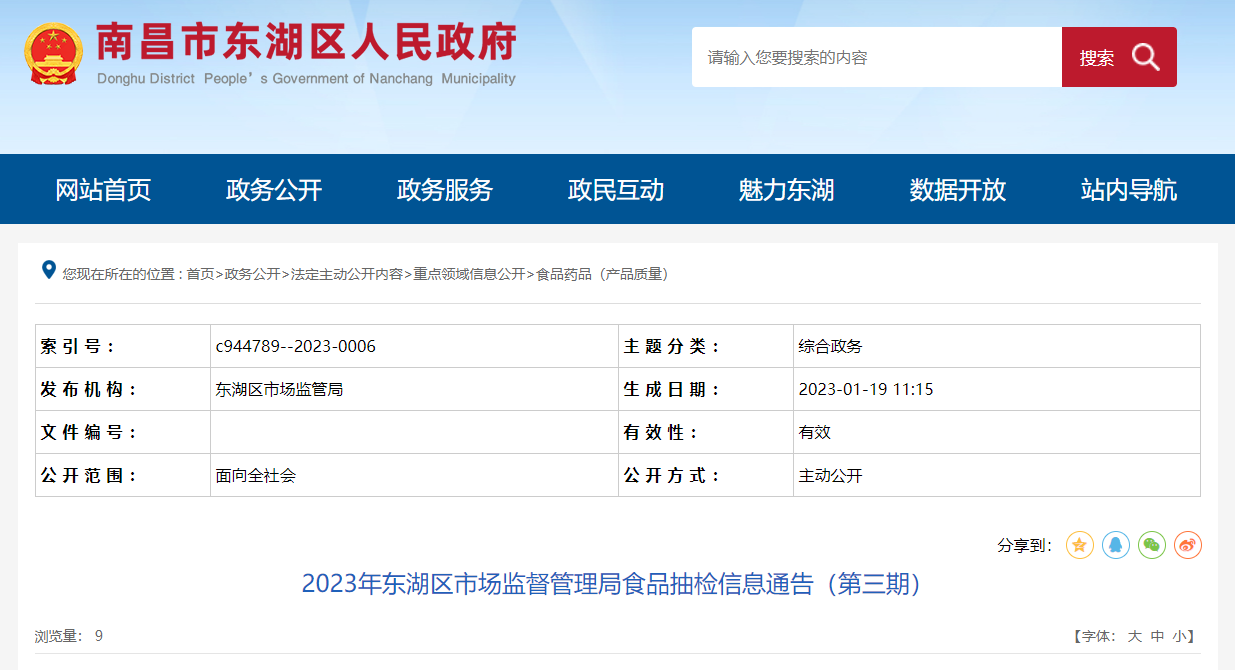
Task: Set font size to 大
Action: pyautogui.click(x=1134, y=636)
